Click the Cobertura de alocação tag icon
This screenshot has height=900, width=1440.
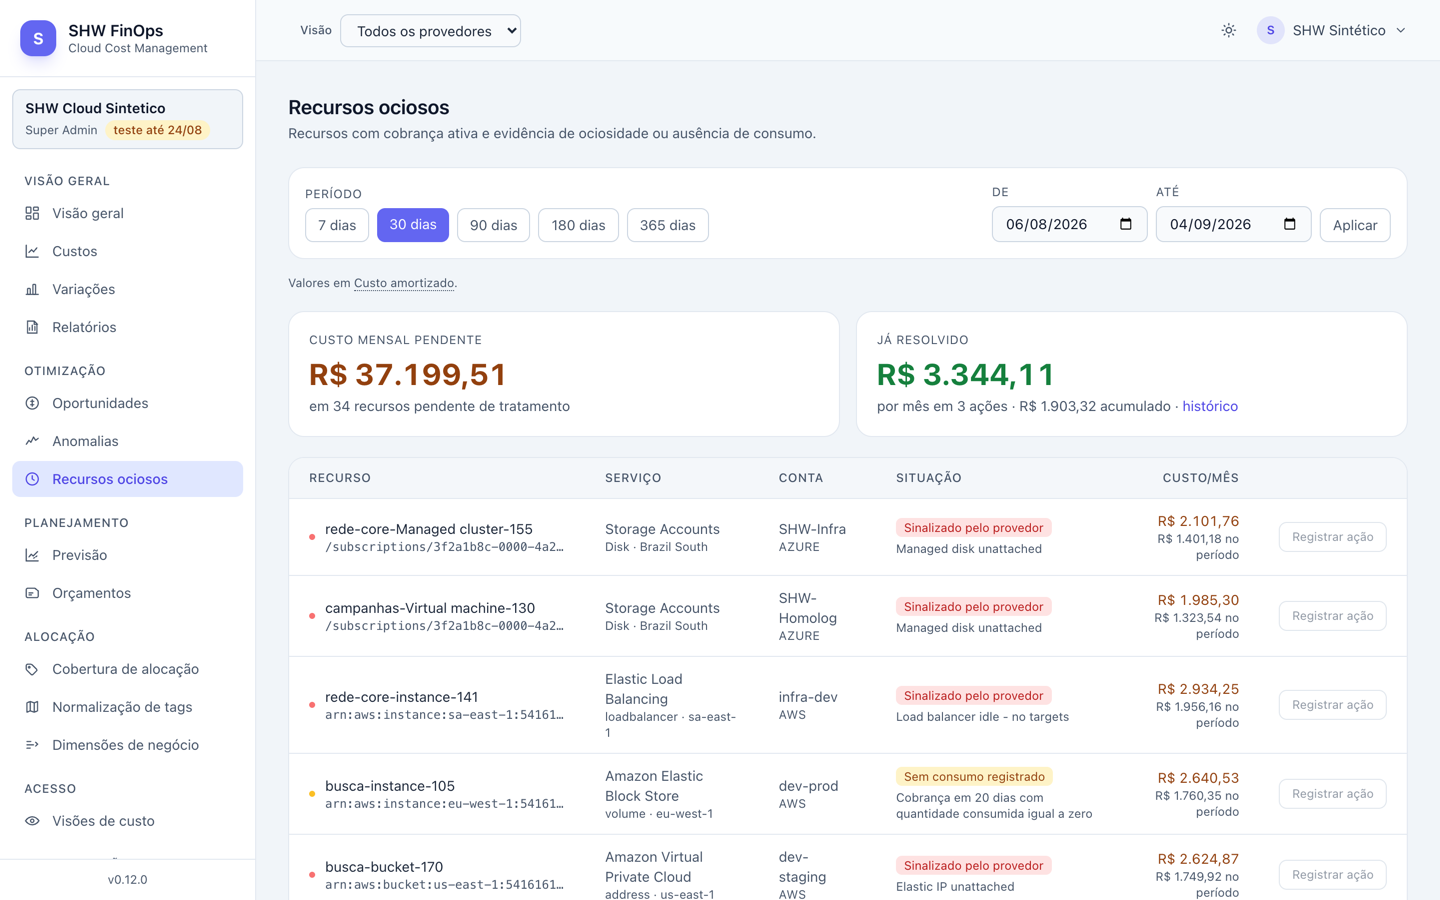click(32, 669)
